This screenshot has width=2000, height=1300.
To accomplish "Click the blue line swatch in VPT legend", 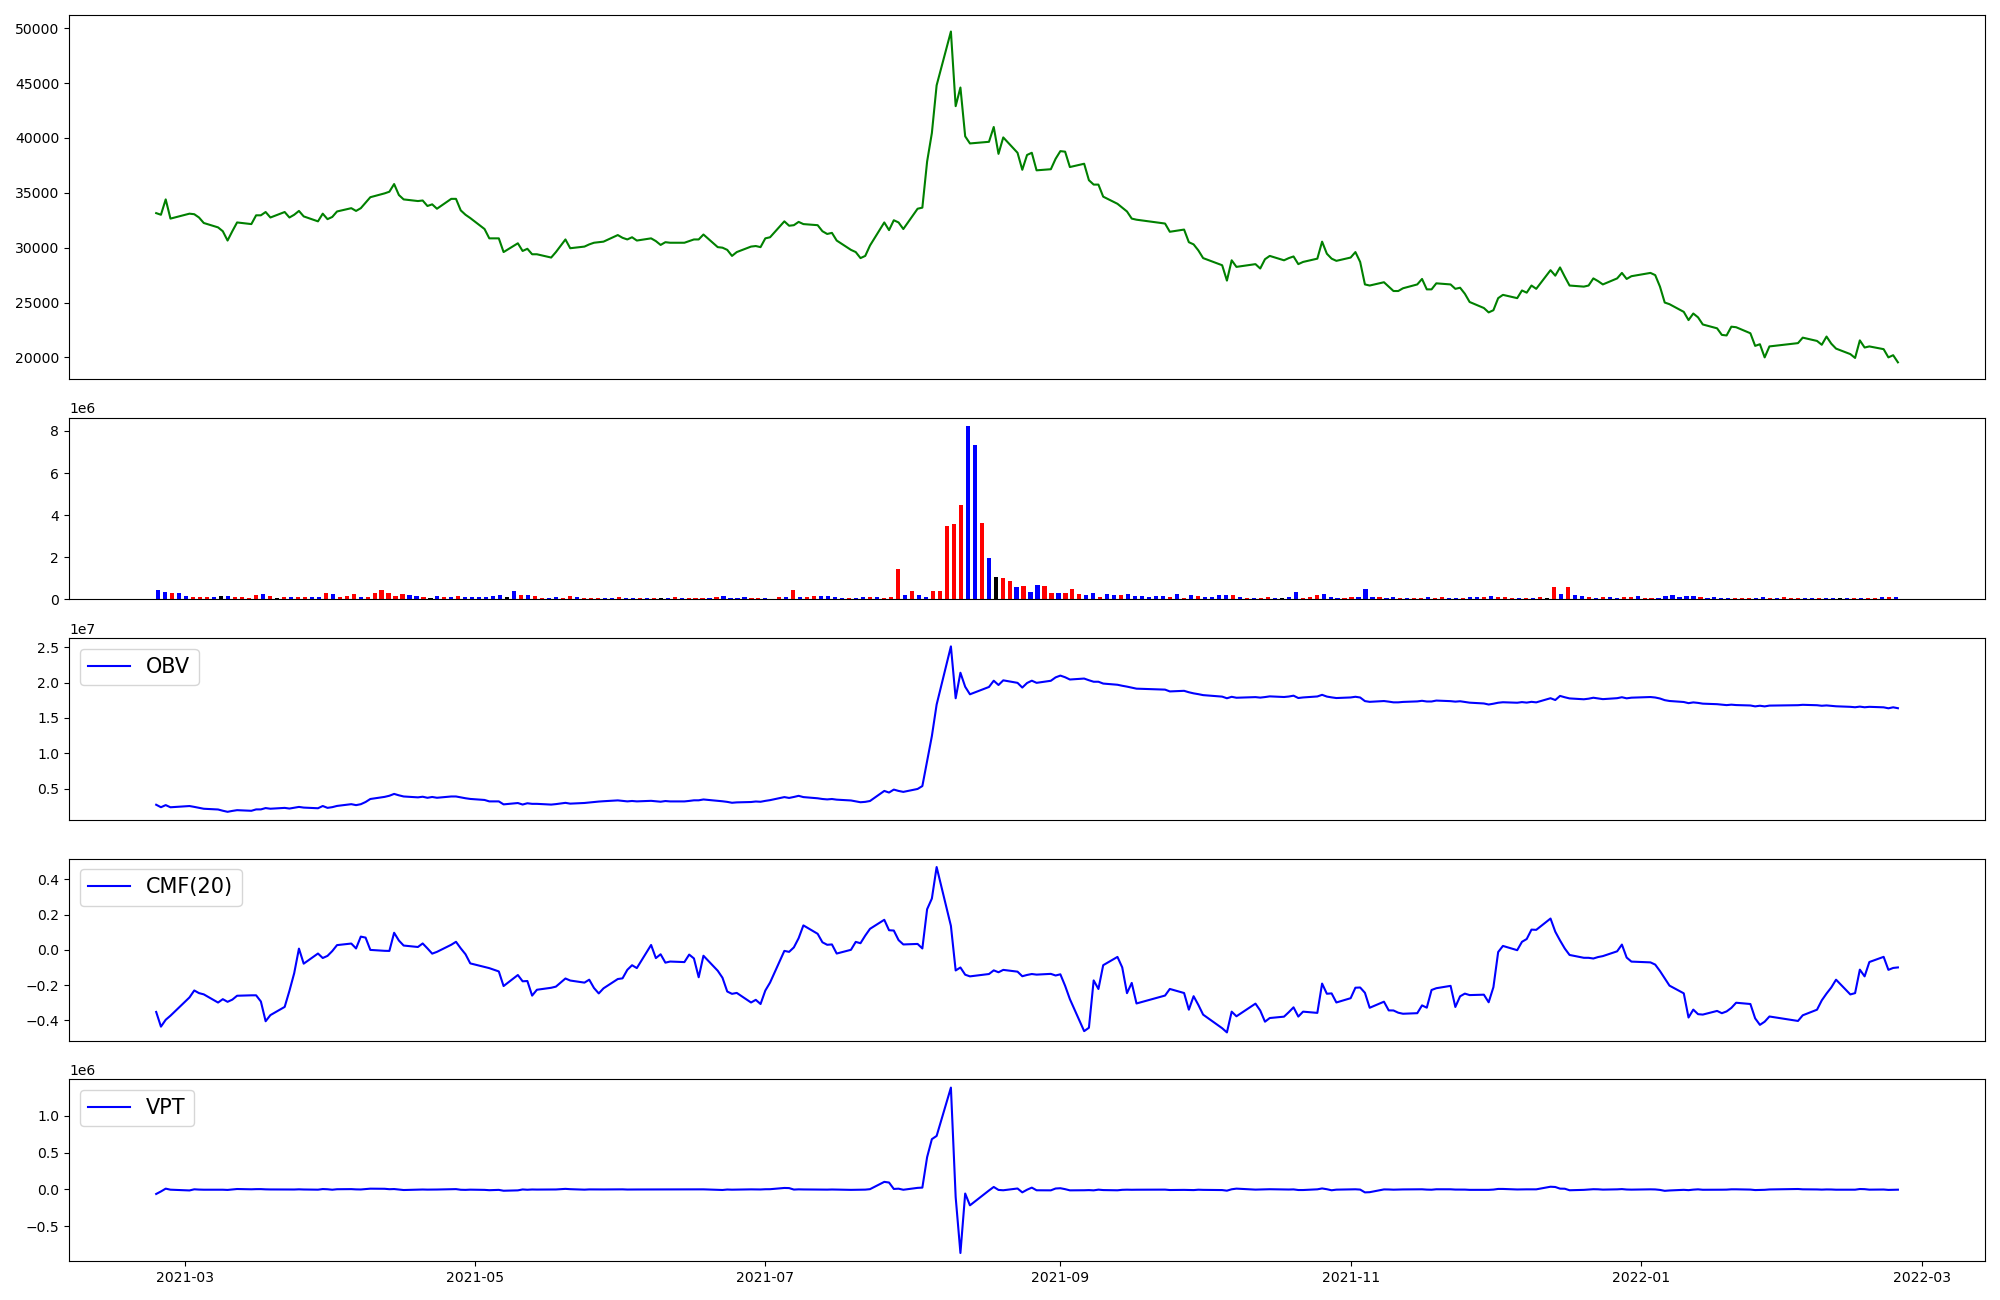I will click(110, 1107).
